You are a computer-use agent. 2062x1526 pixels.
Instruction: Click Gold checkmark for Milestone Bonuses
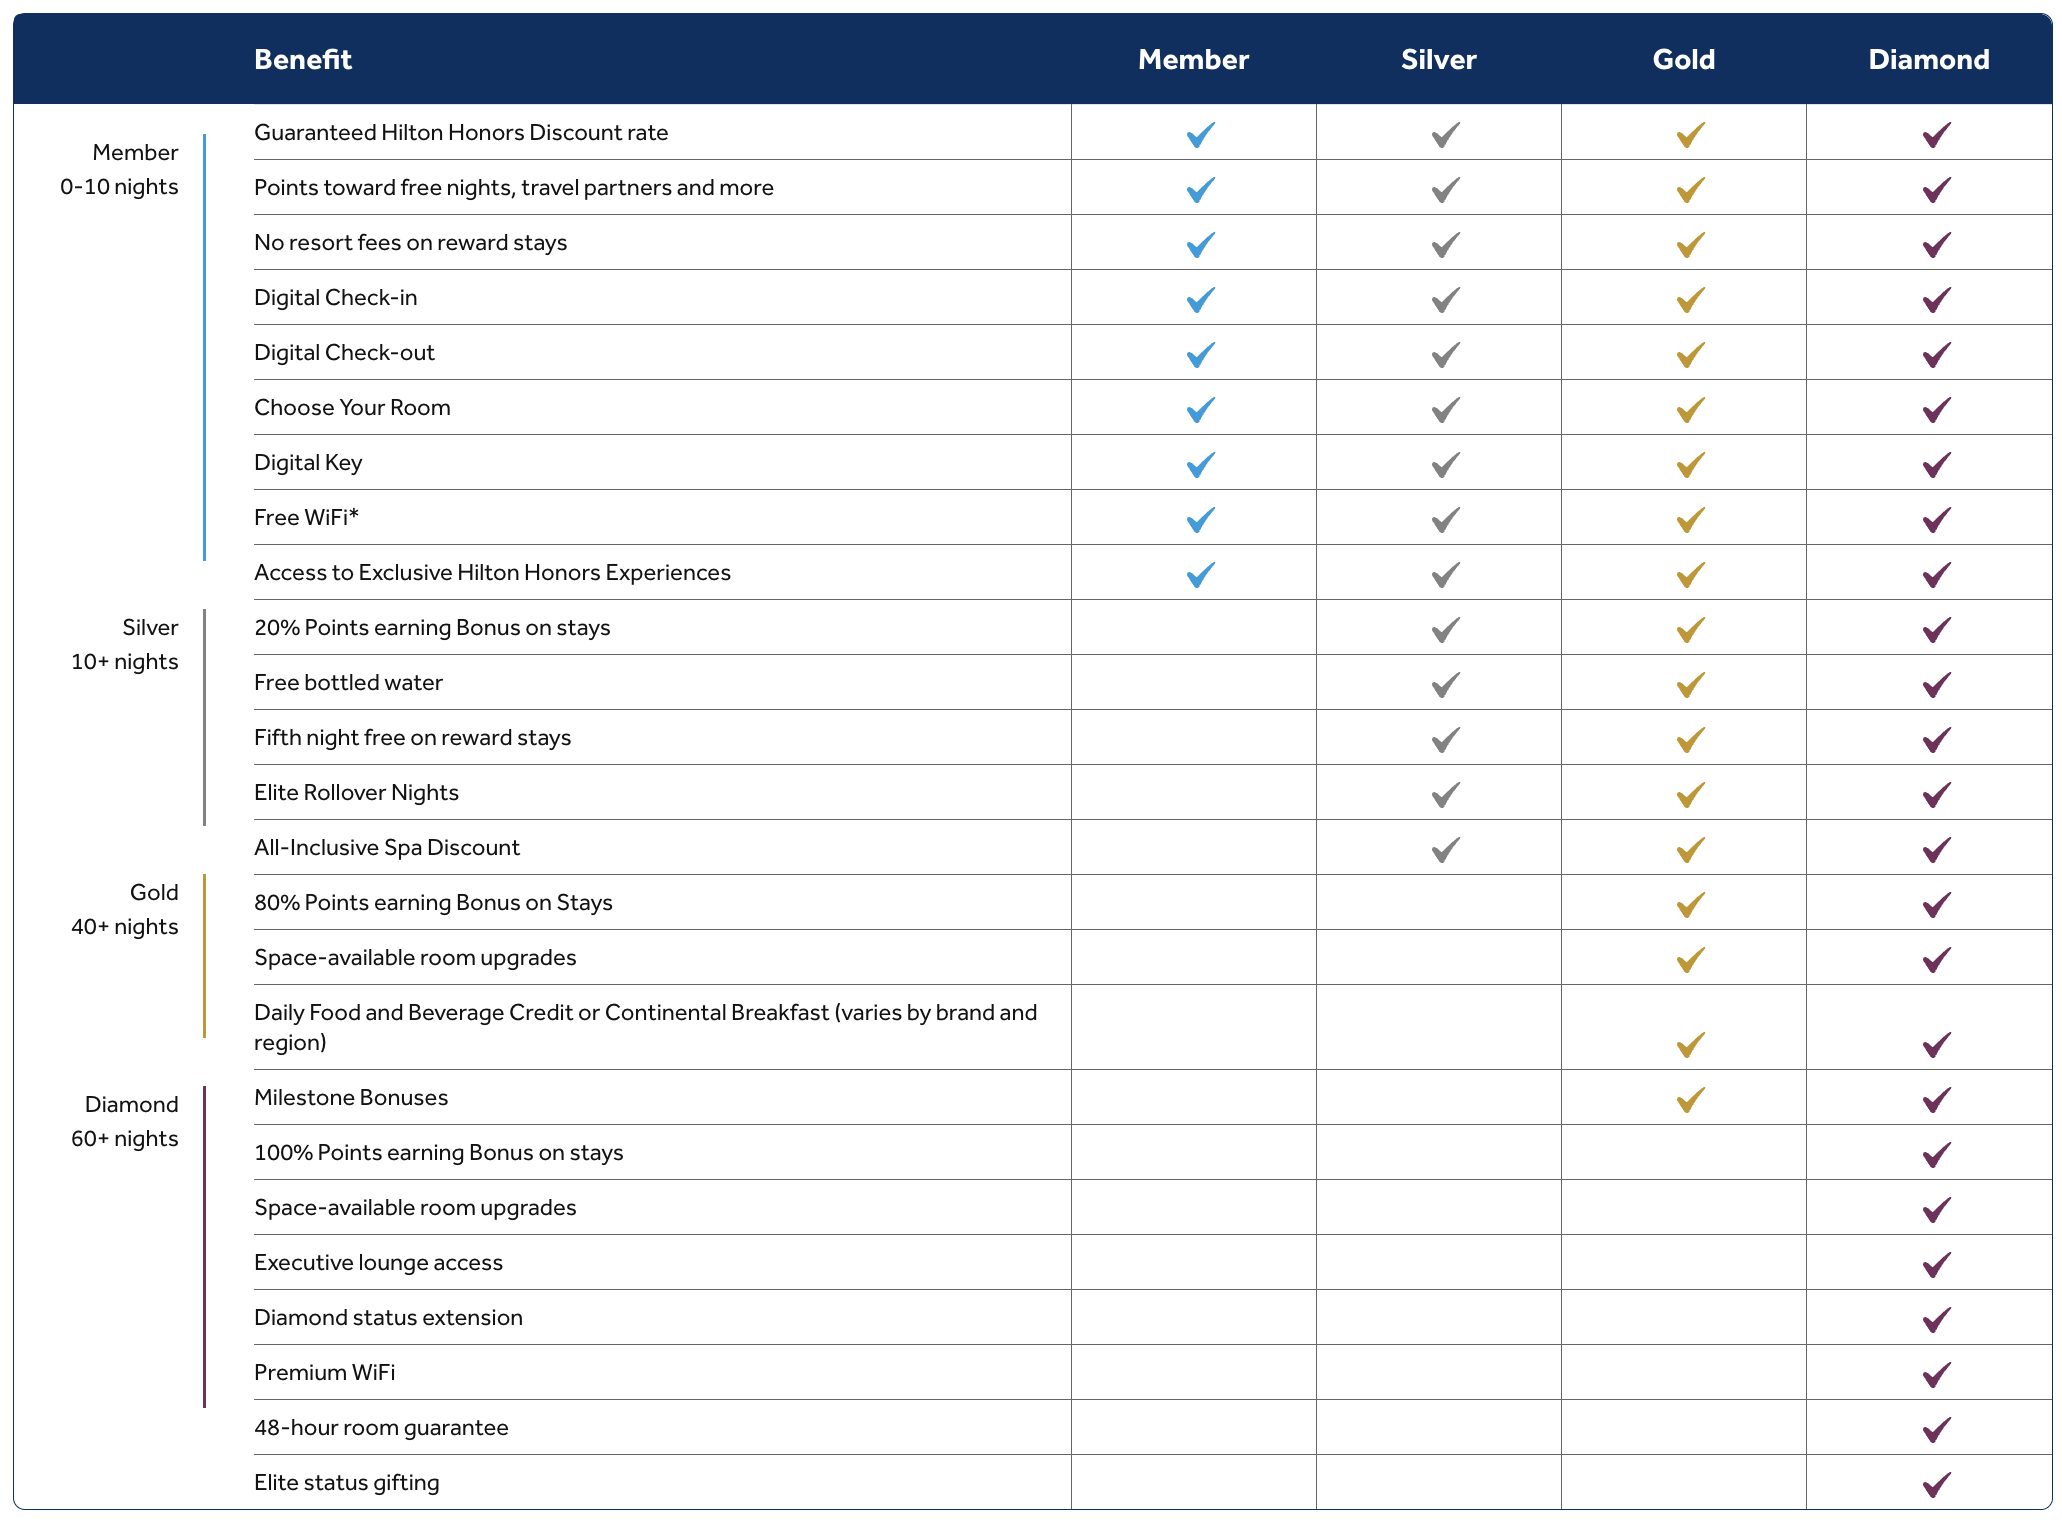click(x=1690, y=1100)
